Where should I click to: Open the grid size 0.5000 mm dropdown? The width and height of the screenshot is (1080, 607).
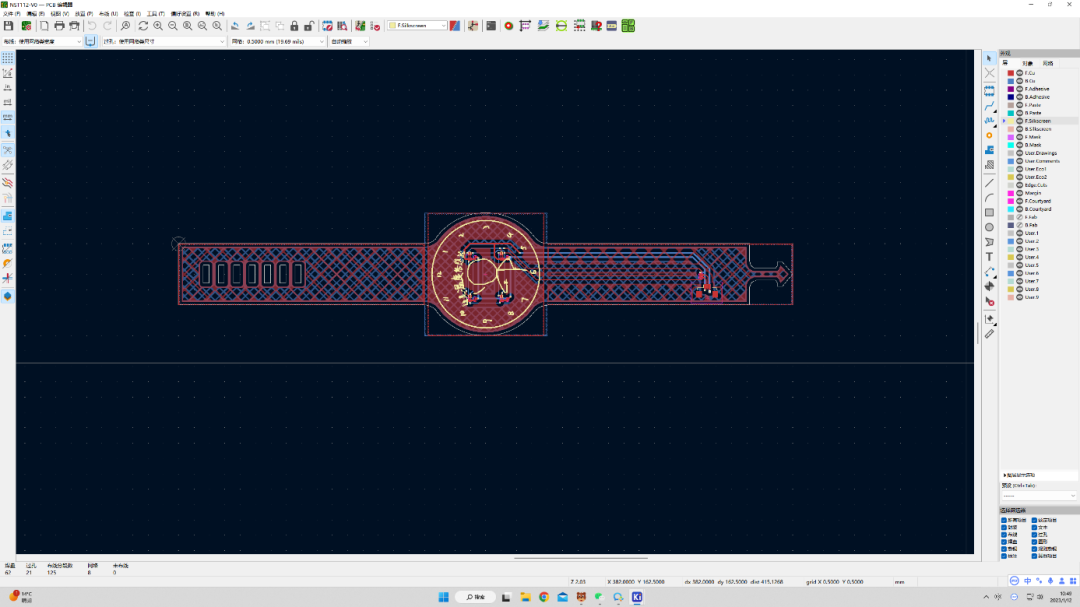(x=278, y=41)
